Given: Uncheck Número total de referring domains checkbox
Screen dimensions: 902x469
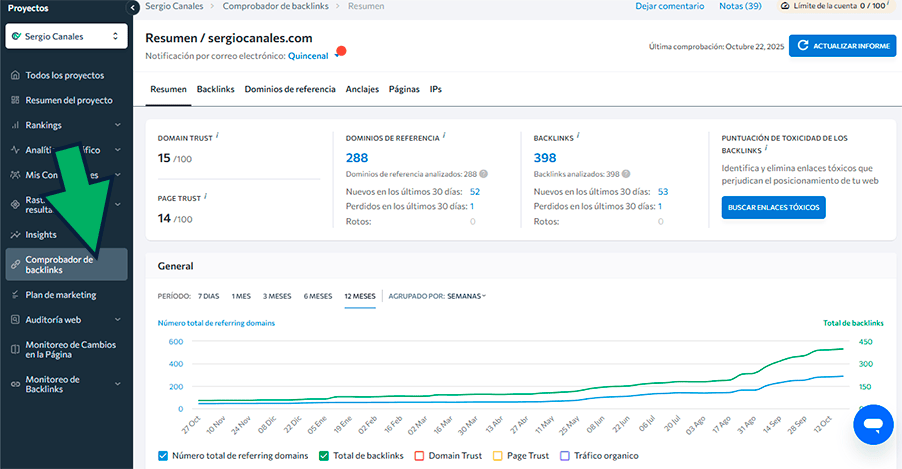Looking at the screenshot, I should coord(164,456).
